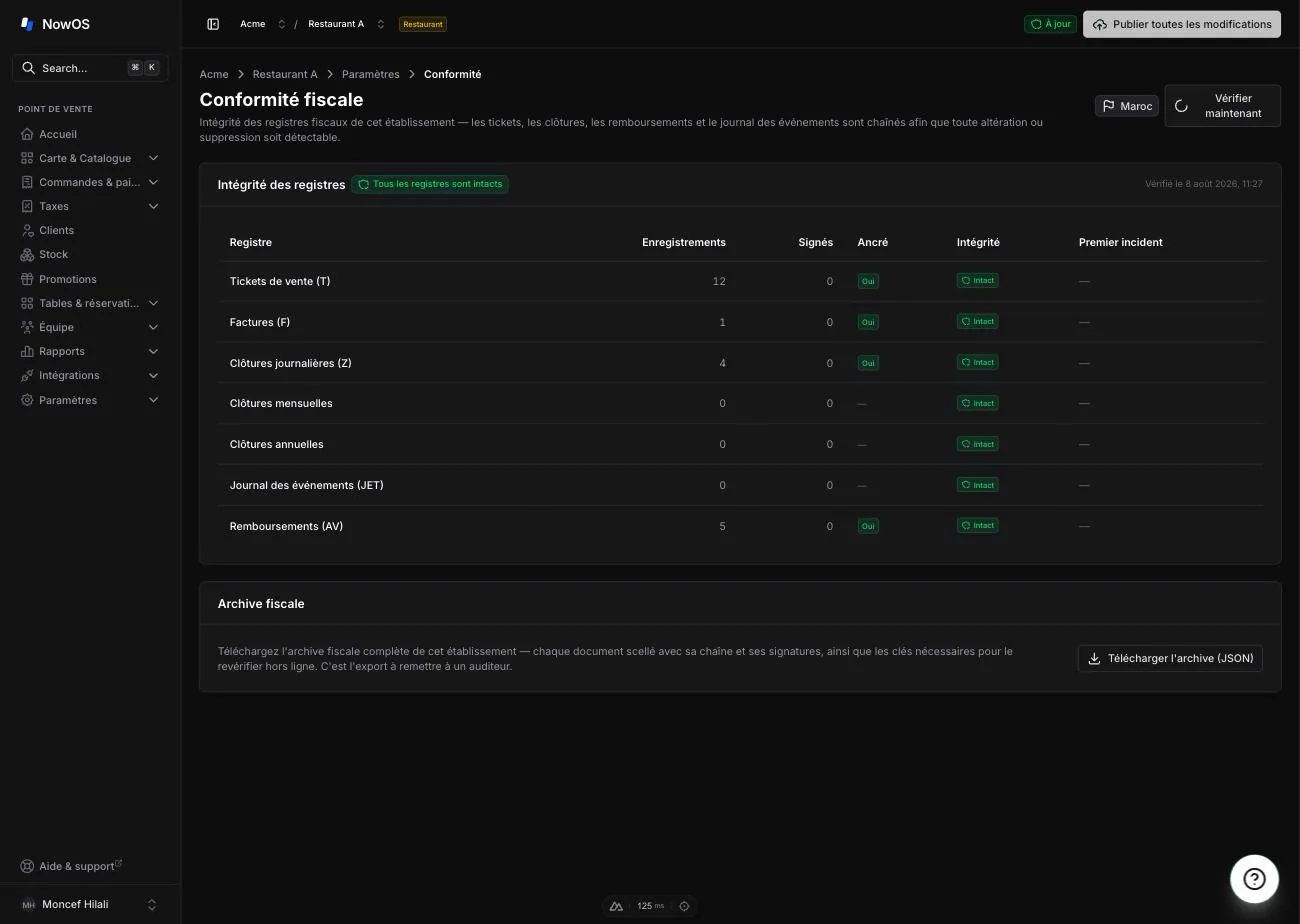The image size is (1300, 924).
Task: Click the Intact badge in Remboursements row
Action: click(978, 525)
